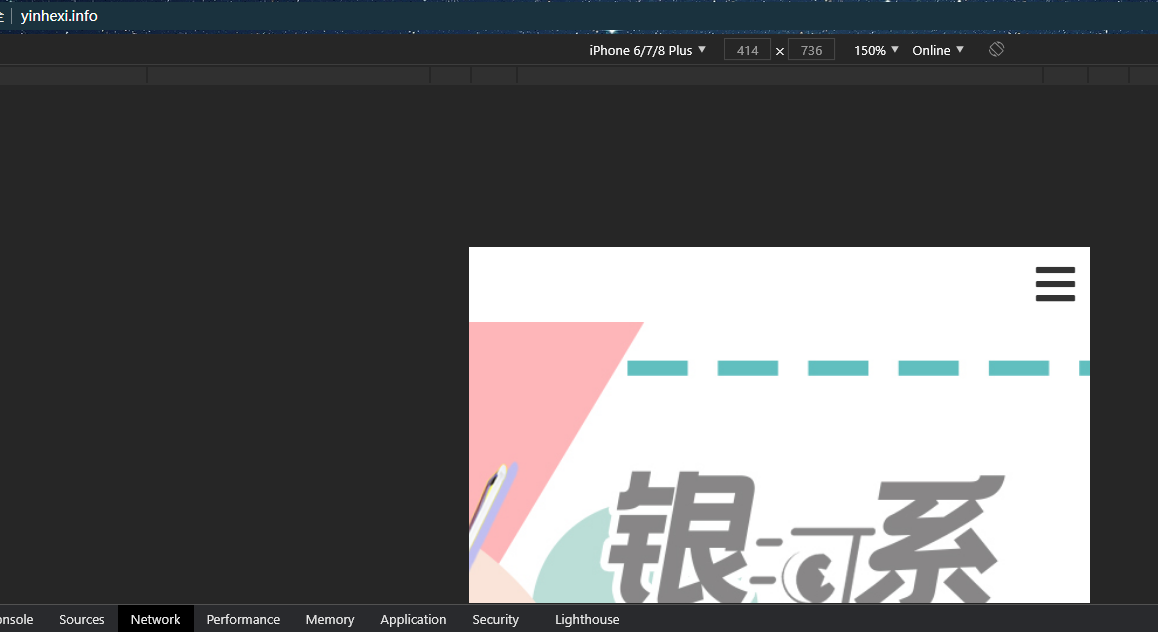Select the yinhexi.info browser tab

[x=59, y=15]
